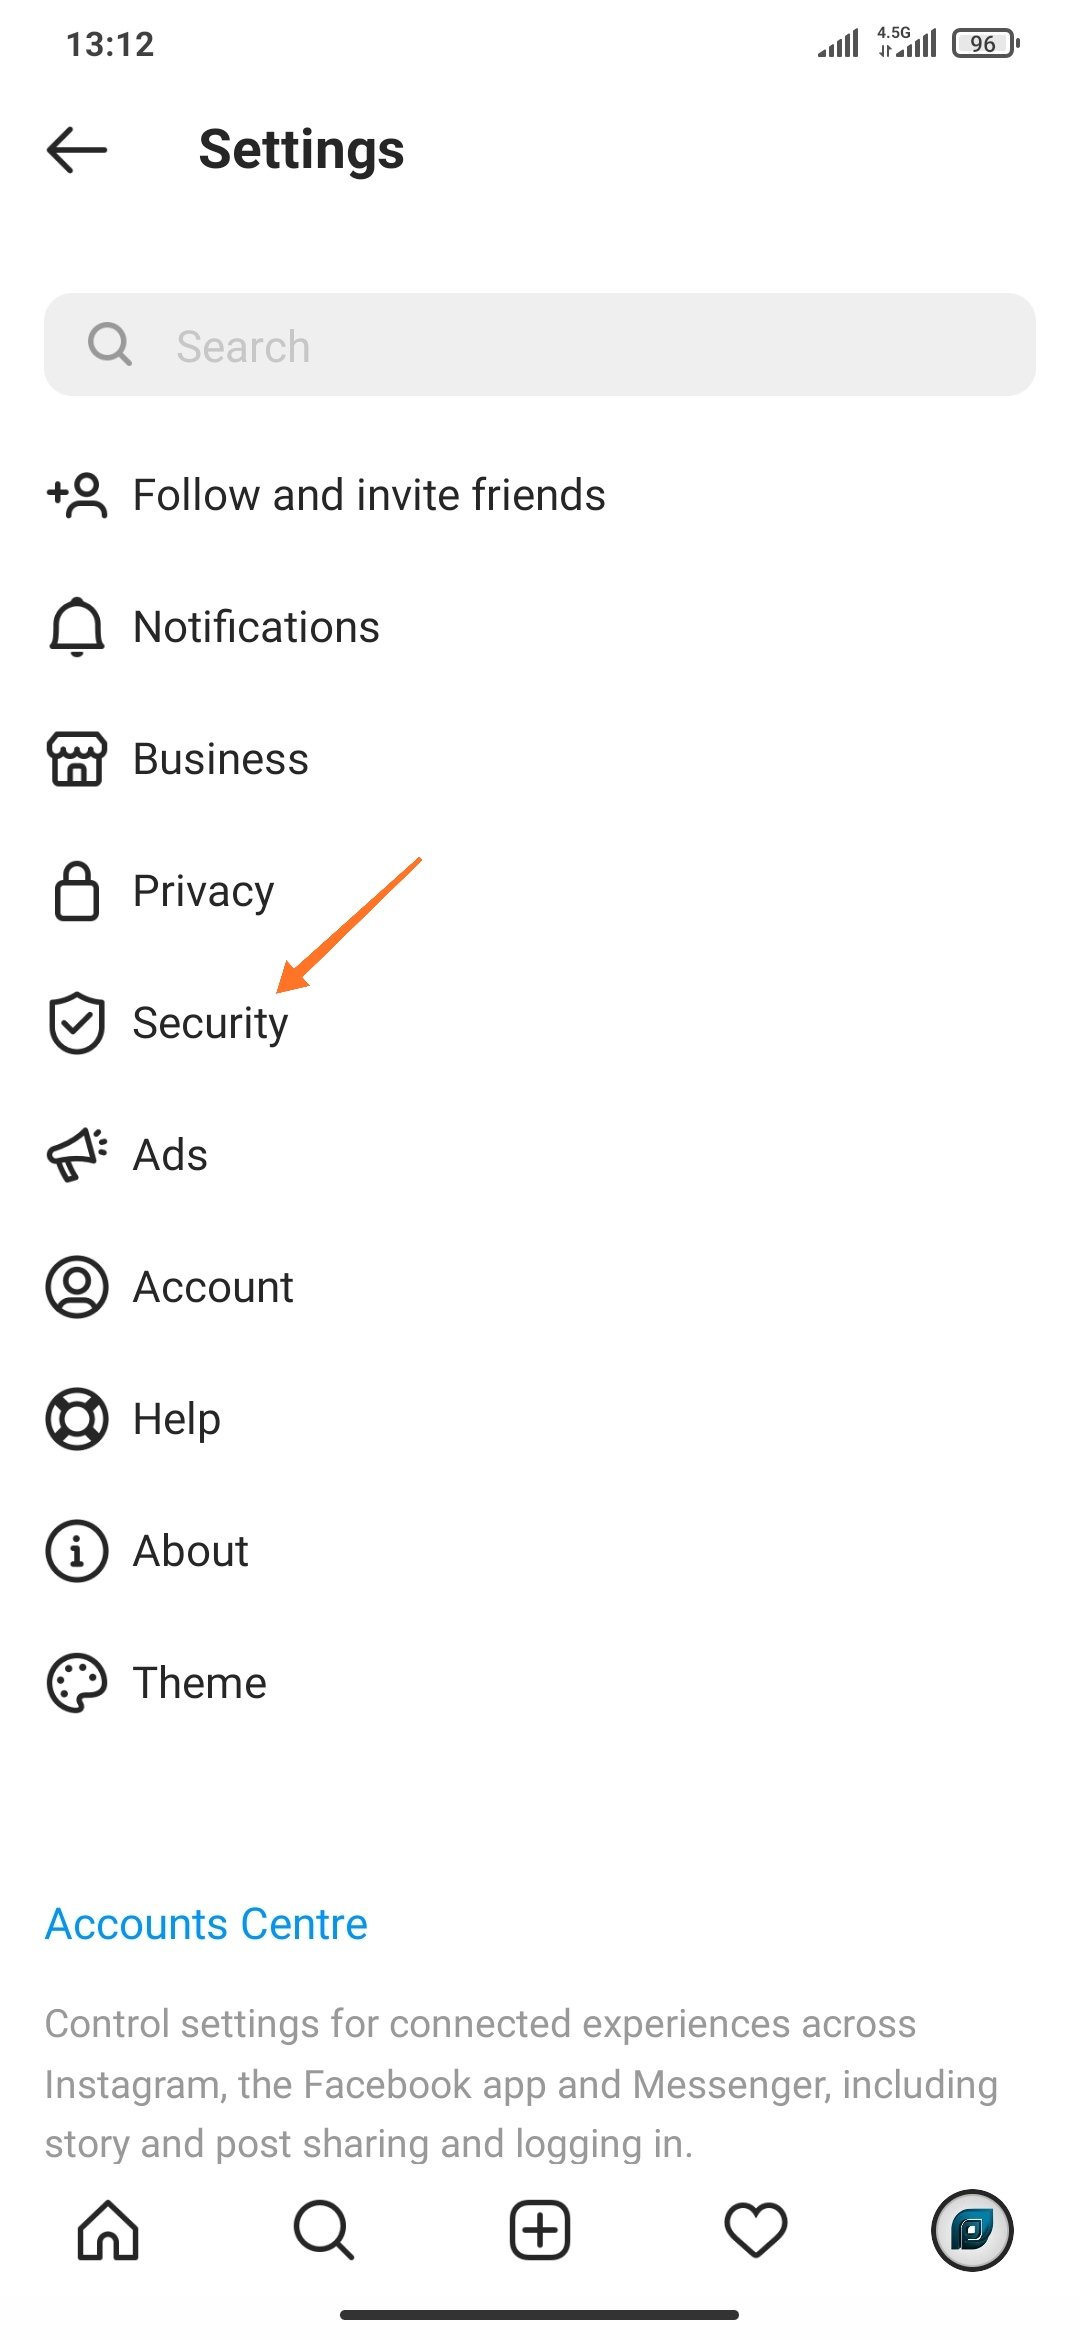
Task: Tap the Privacy padlock icon
Action: pyautogui.click(x=77, y=891)
